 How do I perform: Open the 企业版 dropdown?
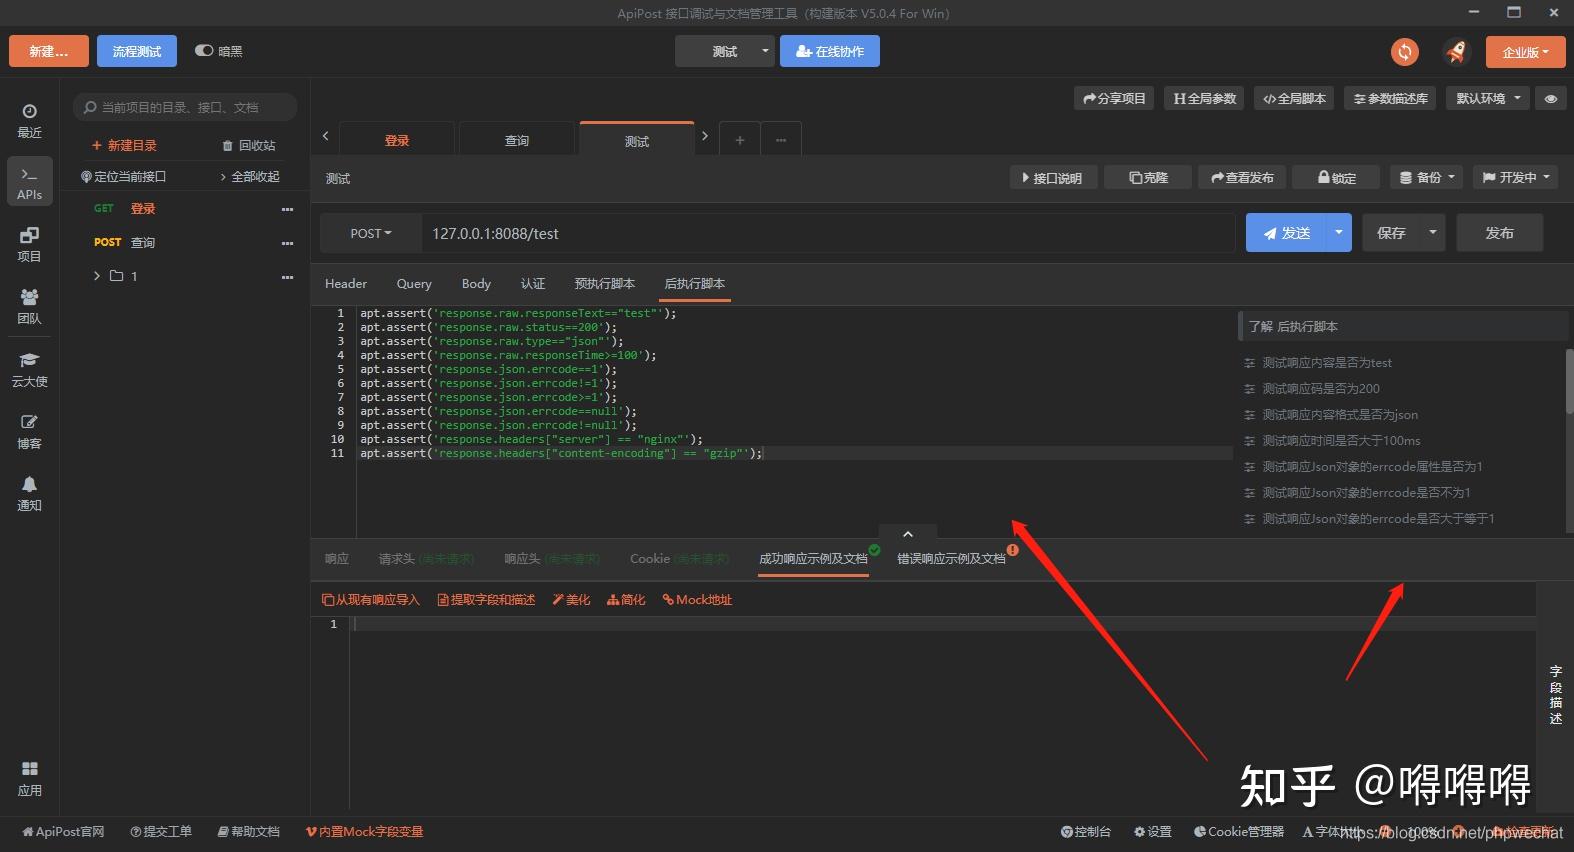click(1525, 52)
